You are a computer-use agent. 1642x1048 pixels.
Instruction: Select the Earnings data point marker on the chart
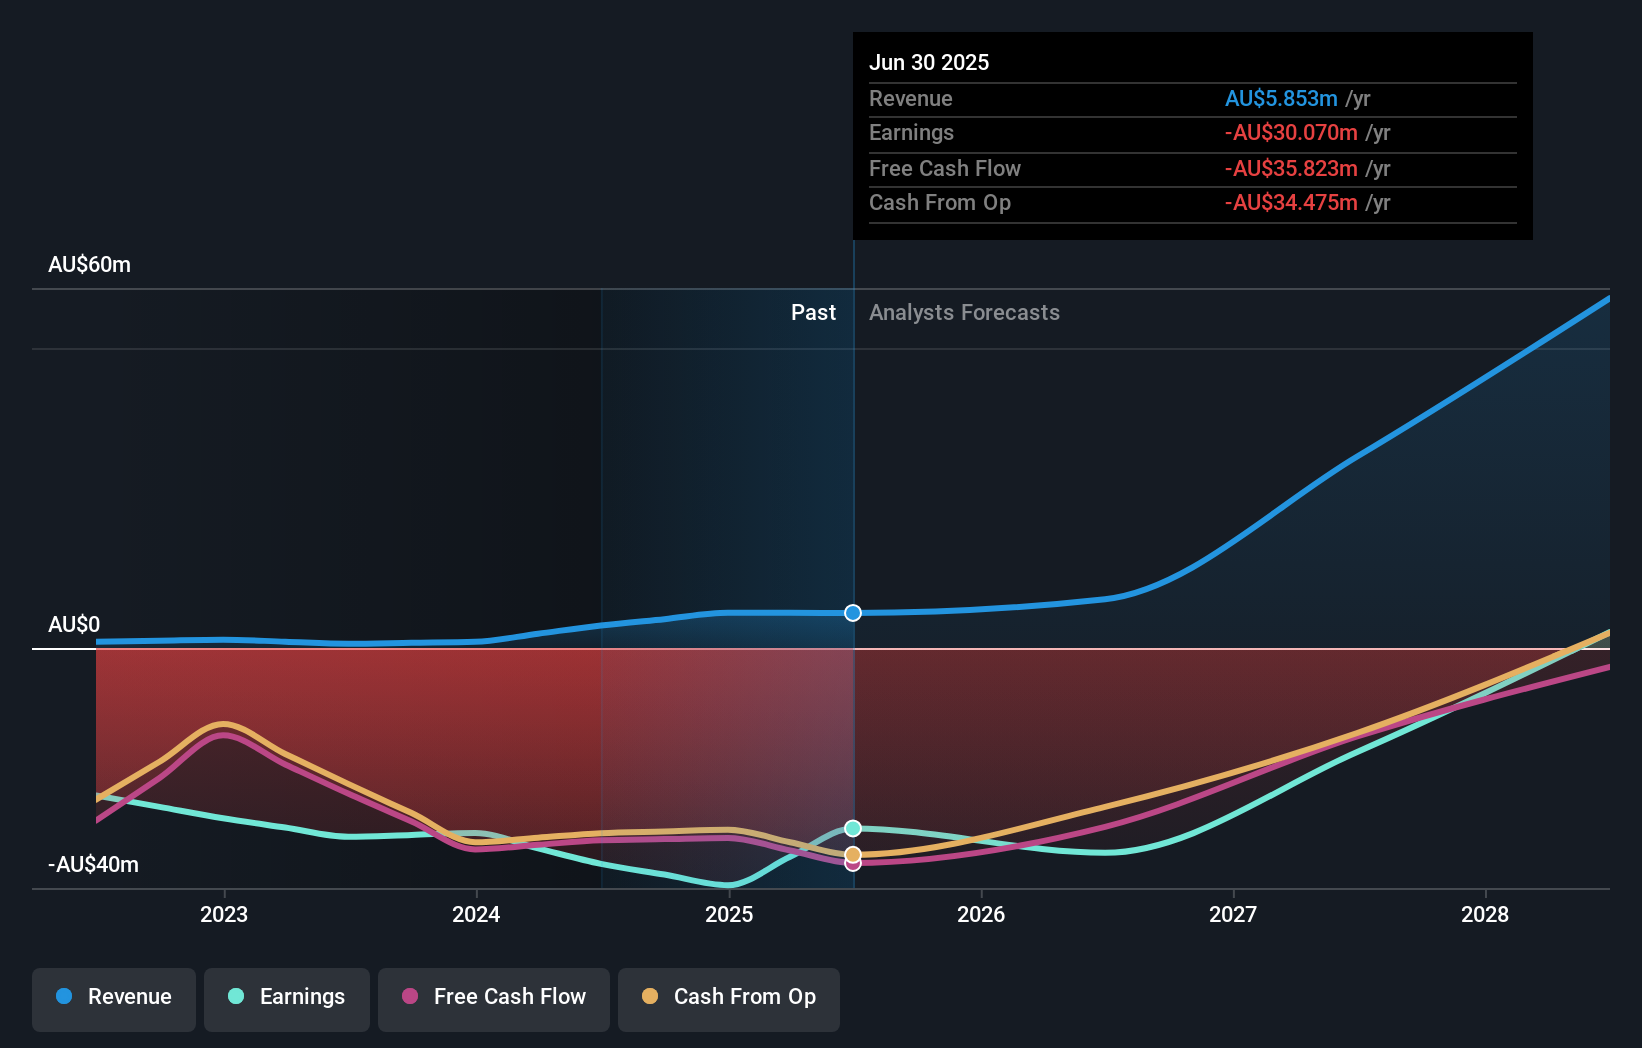pos(852,827)
